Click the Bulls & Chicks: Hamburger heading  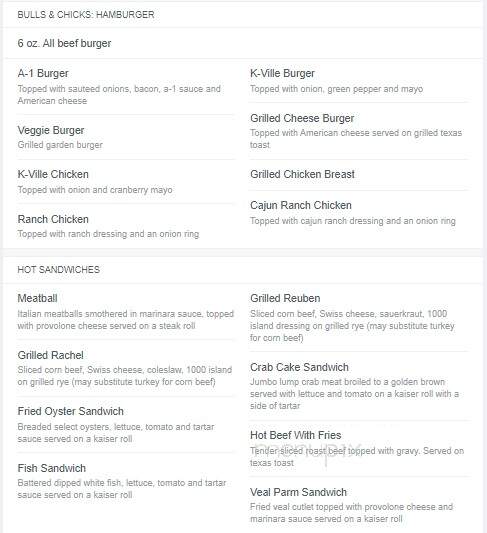pyautogui.click(x=86, y=15)
